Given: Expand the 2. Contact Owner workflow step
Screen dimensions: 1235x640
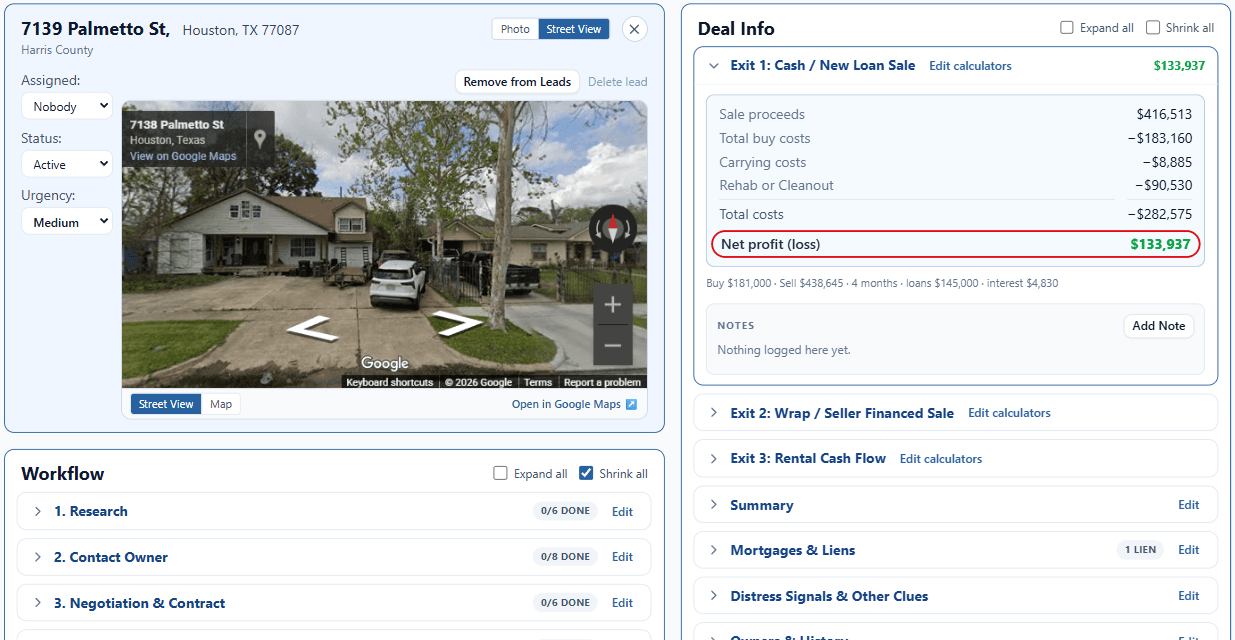Looking at the screenshot, I should tap(38, 557).
